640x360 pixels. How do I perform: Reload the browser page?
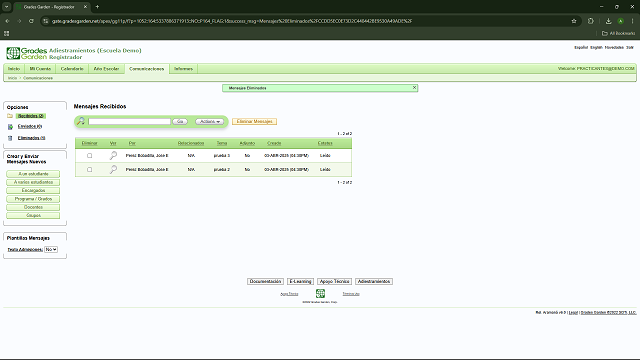31,21
